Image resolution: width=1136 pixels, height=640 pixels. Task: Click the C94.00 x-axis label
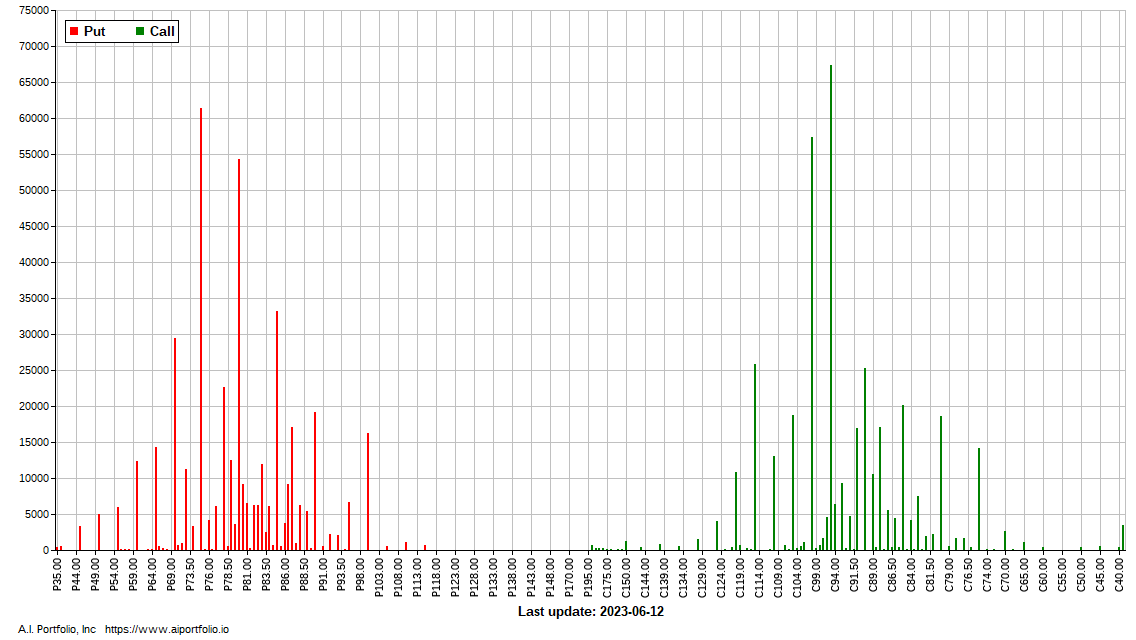(x=835, y=575)
